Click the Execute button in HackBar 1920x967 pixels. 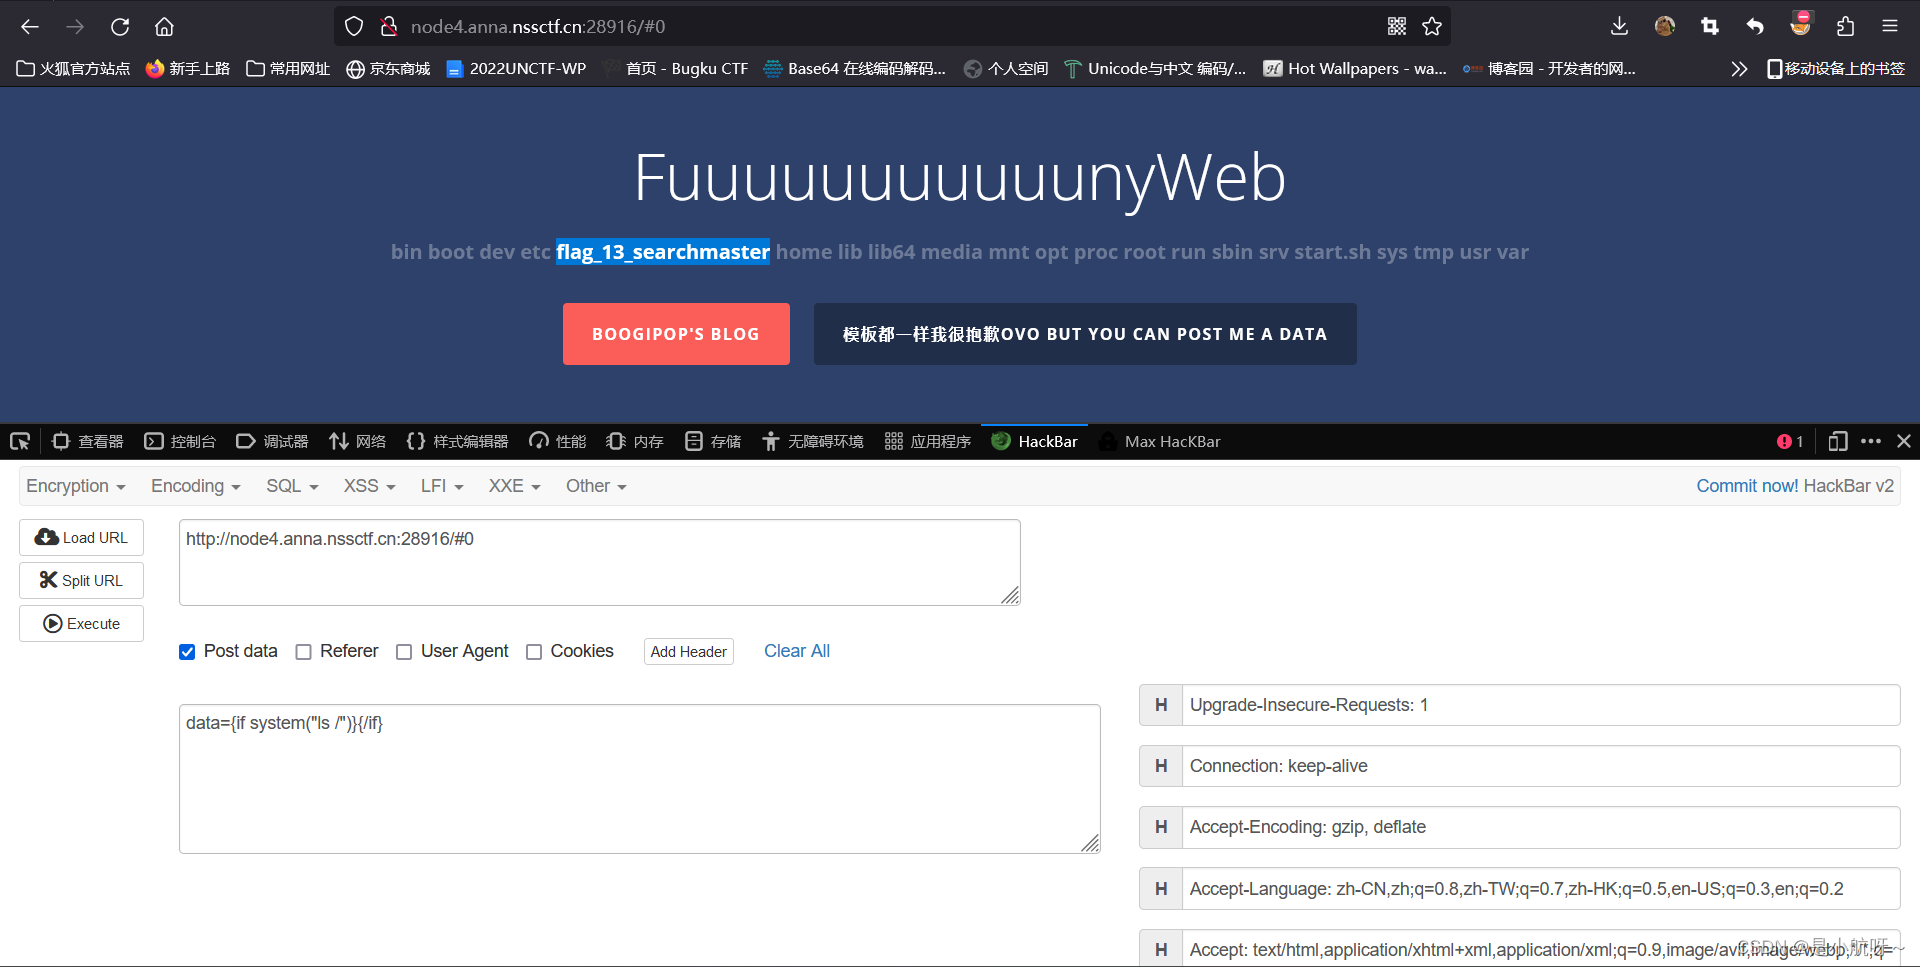pyautogui.click(x=81, y=623)
